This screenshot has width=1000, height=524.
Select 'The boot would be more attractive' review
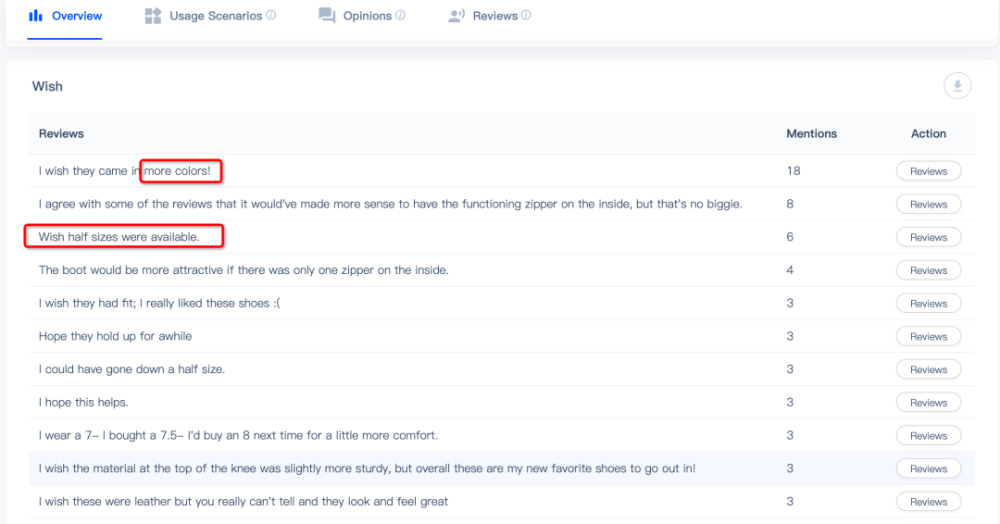(244, 270)
